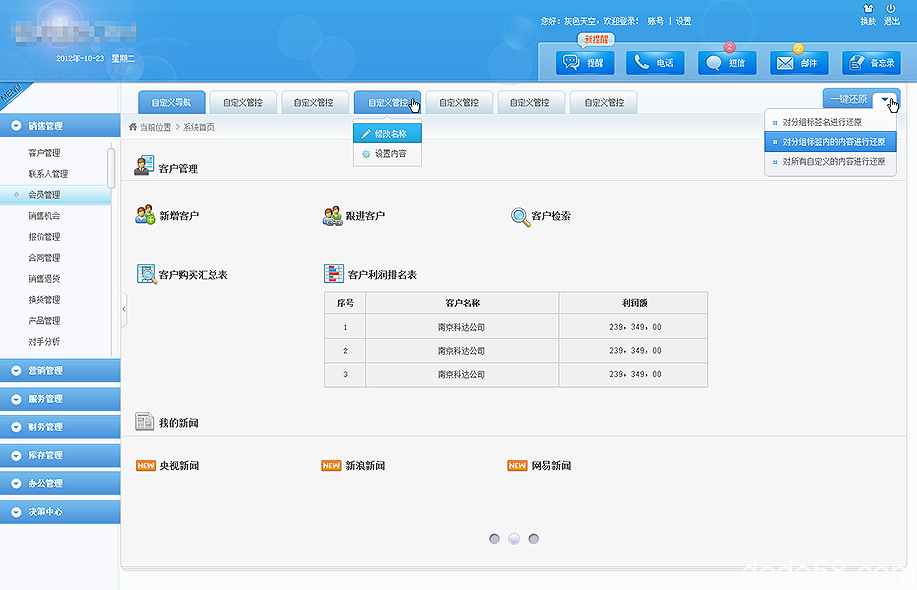This screenshot has height=590, width=917.
Task: Click the 退出 power logout icon
Action: click(x=891, y=10)
